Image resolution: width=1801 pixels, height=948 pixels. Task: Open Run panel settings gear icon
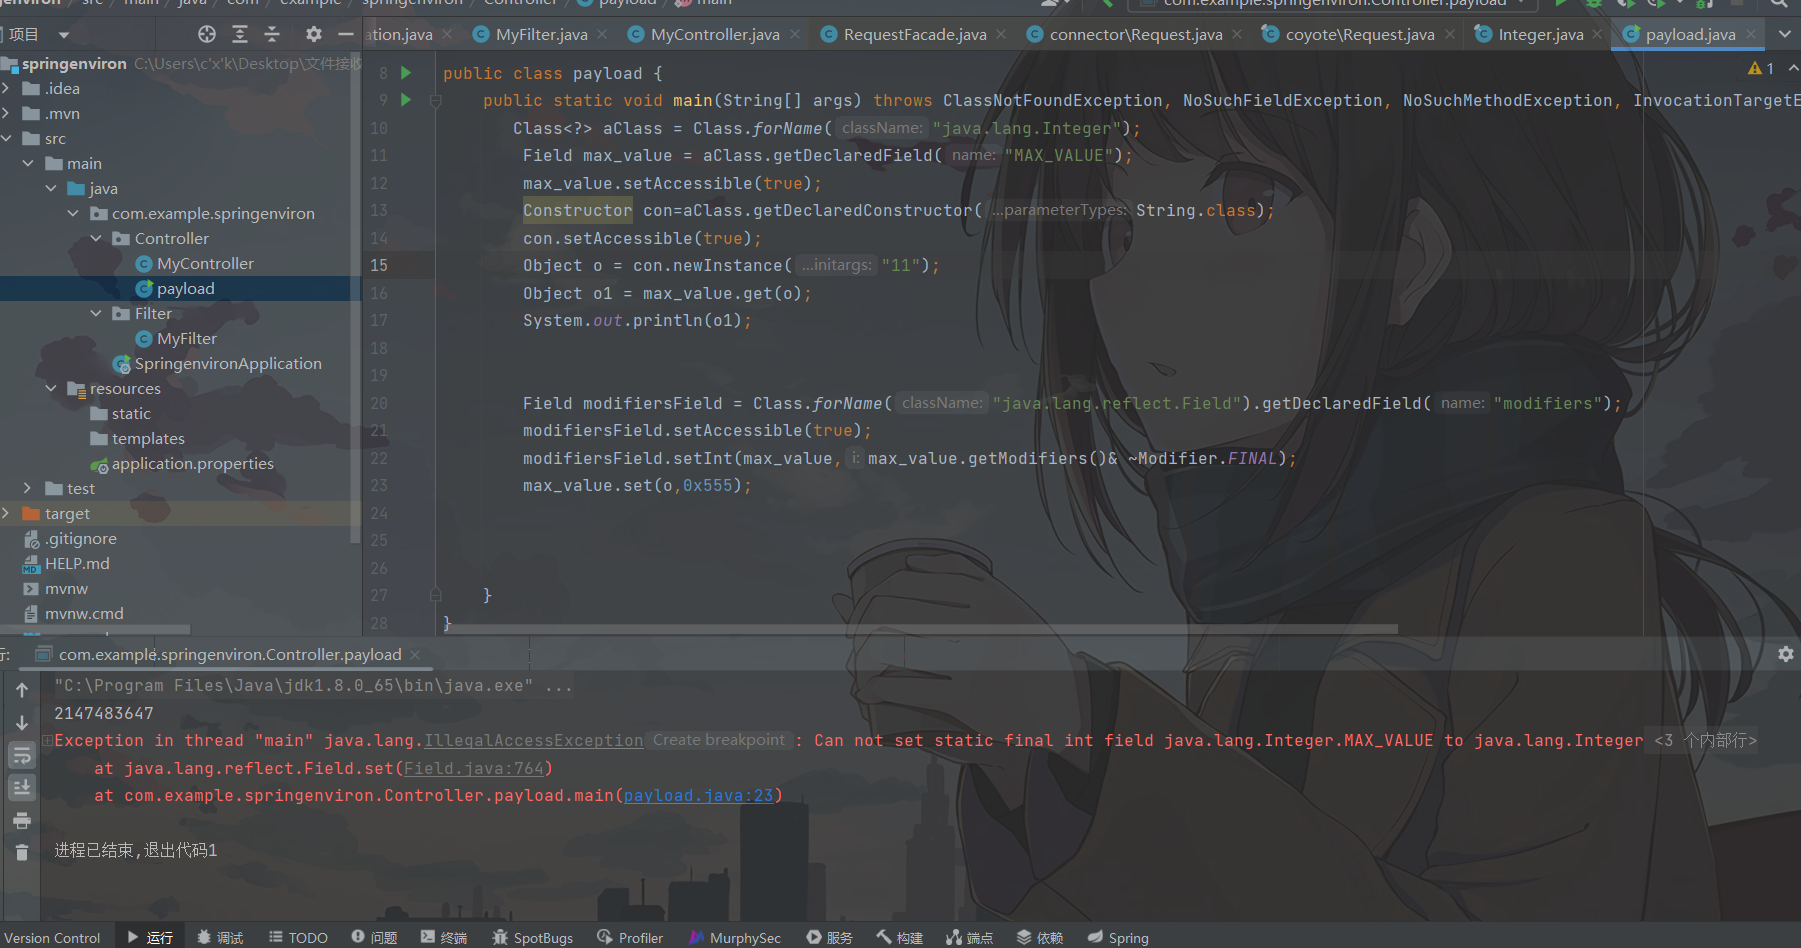1785,654
